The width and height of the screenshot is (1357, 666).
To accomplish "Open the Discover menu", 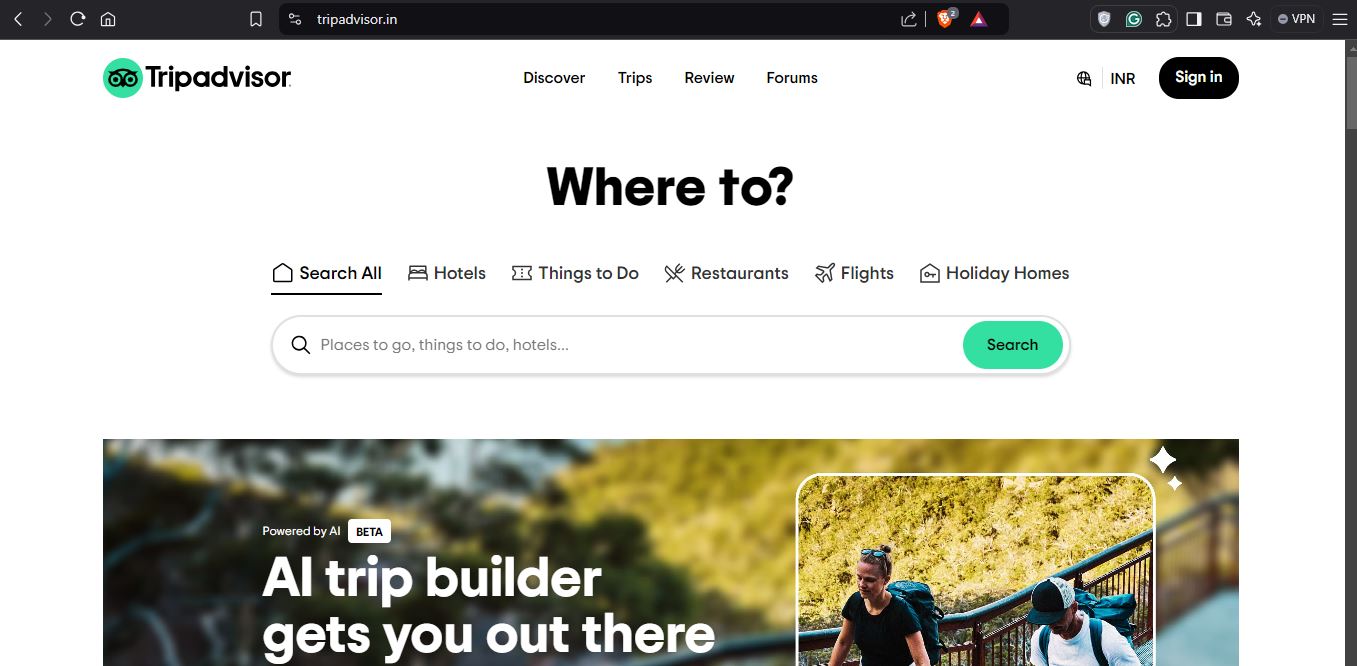I will point(554,78).
